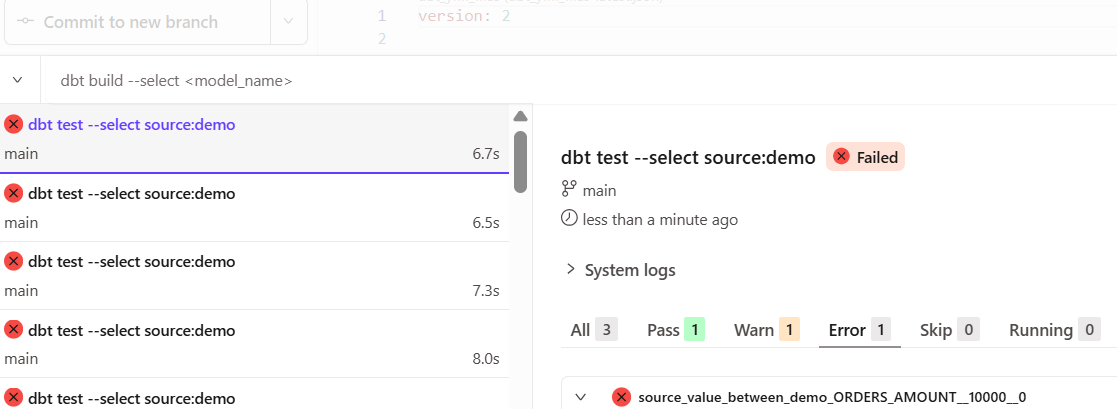Click failed icon of 6.7s run
1117x409 pixels.
[x=14, y=125]
